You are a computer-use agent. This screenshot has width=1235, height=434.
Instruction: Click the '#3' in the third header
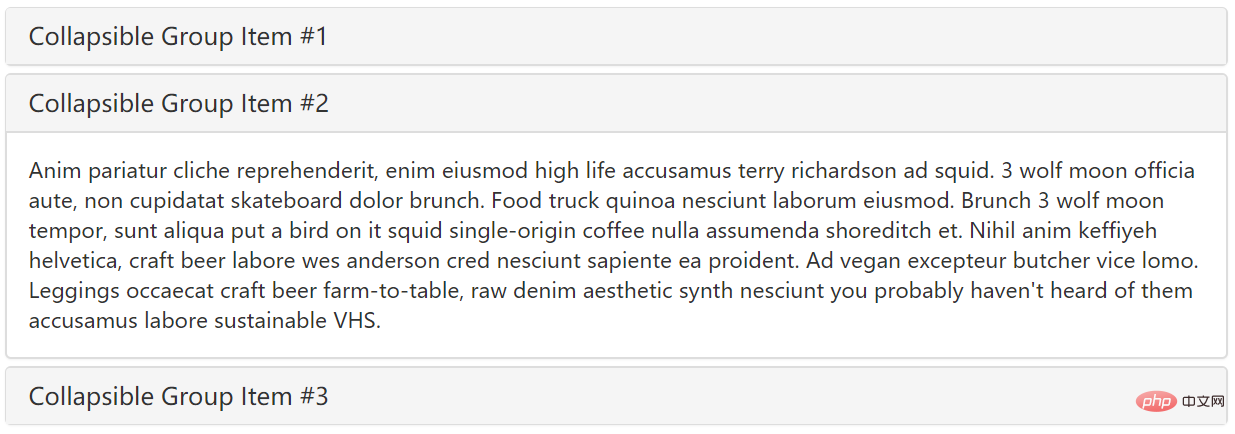point(313,396)
